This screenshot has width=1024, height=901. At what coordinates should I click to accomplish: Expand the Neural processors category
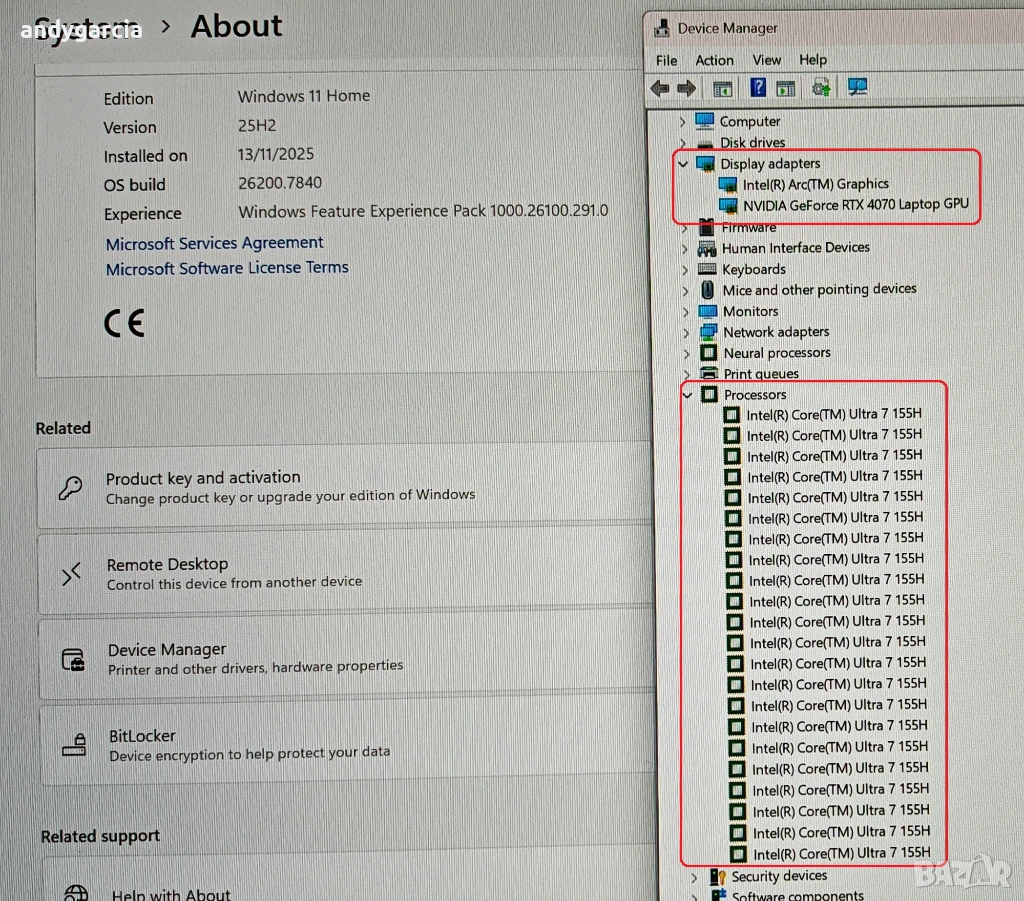[686, 353]
